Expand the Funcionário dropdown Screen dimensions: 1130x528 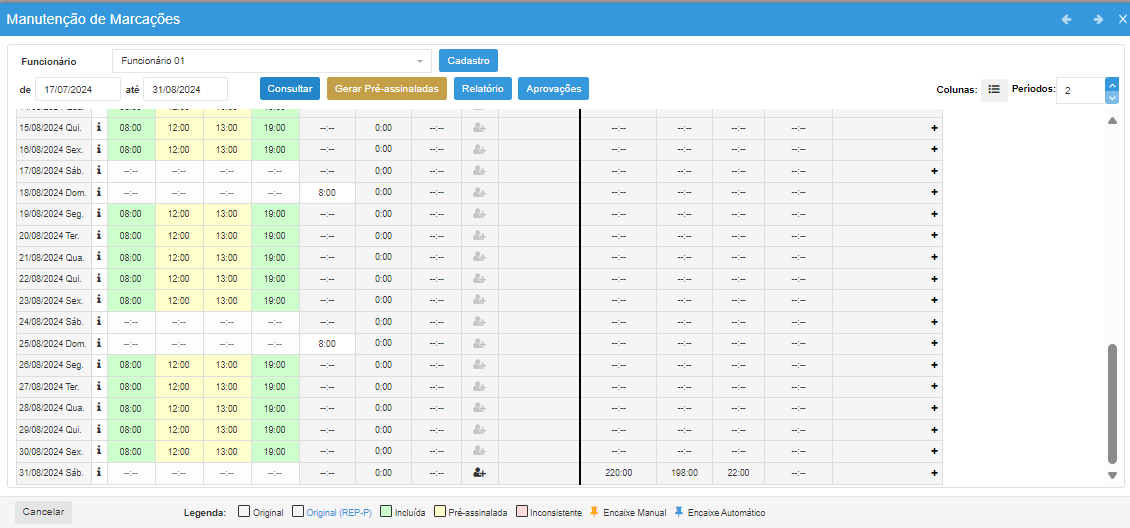420,61
